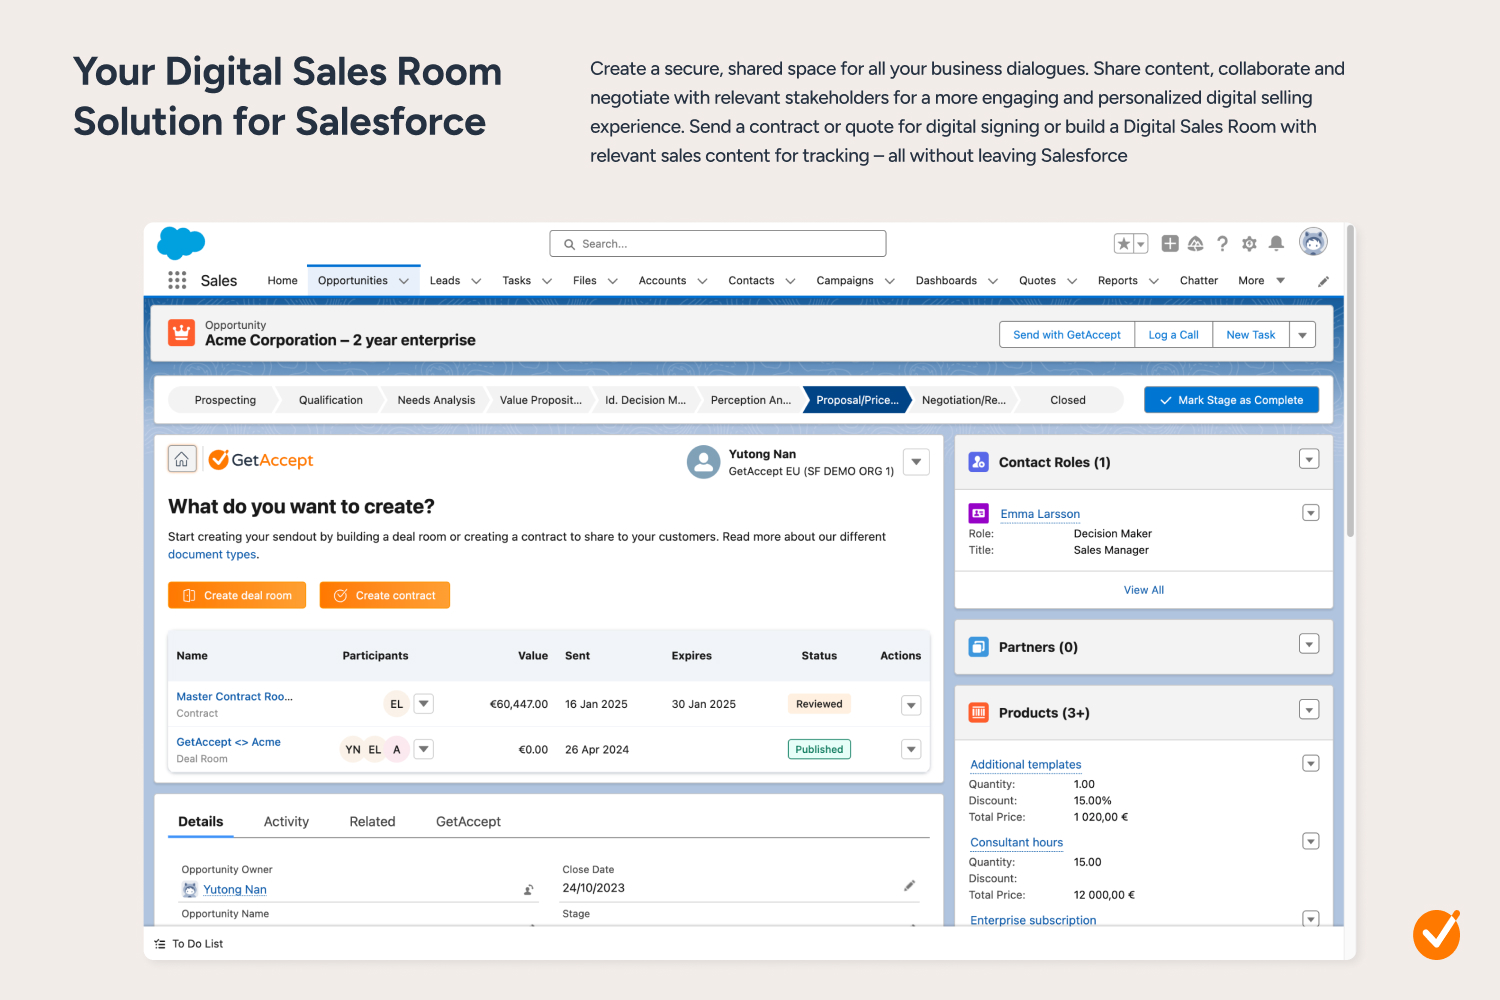Click the GetAccept home icon
Image resolution: width=1500 pixels, height=1000 pixels.
point(182,459)
